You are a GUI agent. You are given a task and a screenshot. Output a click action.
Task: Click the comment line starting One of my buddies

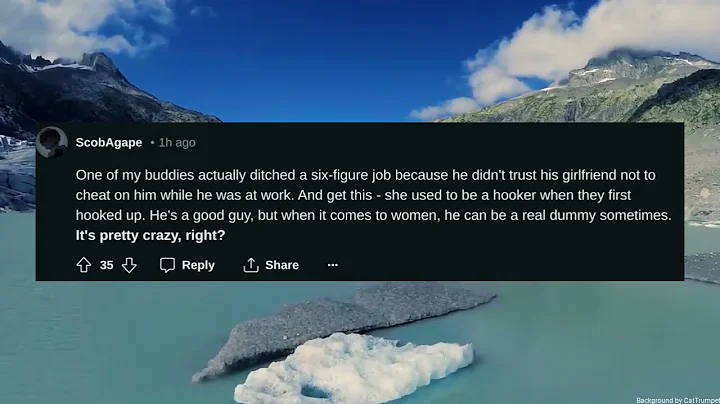(366, 175)
